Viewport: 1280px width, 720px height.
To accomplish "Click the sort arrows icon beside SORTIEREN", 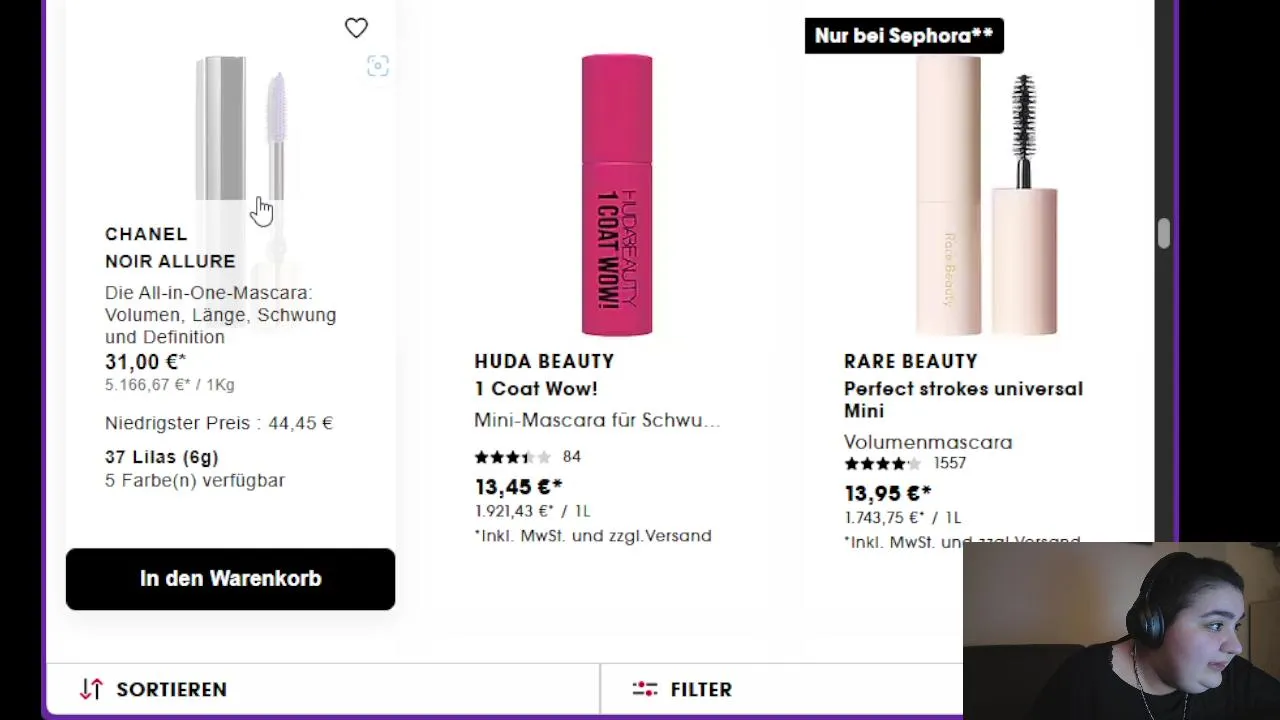I will 91,689.
